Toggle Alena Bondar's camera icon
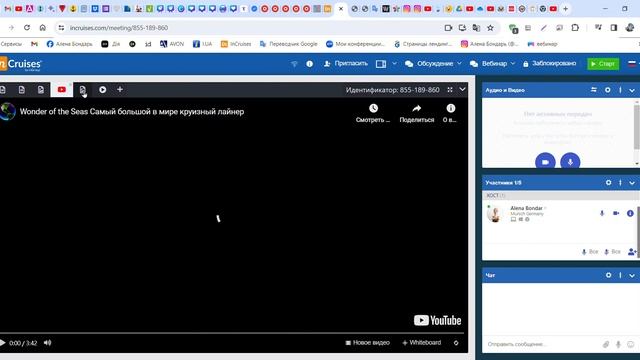Screen dimensions: 640x360 pyautogui.click(x=616, y=213)
